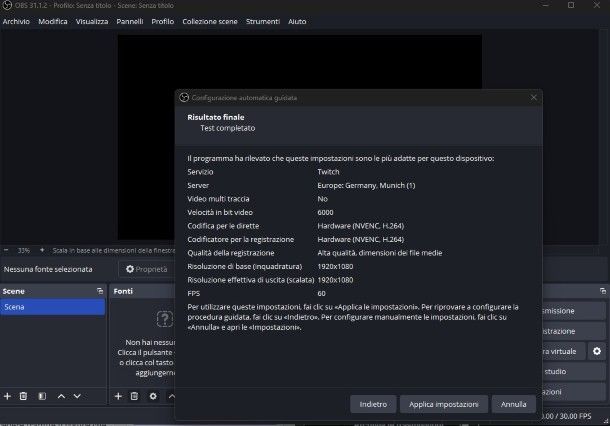Click the Twitch service value
This screenshot has height=426, width=610.
pyautogui.click(x=328, y=172)
